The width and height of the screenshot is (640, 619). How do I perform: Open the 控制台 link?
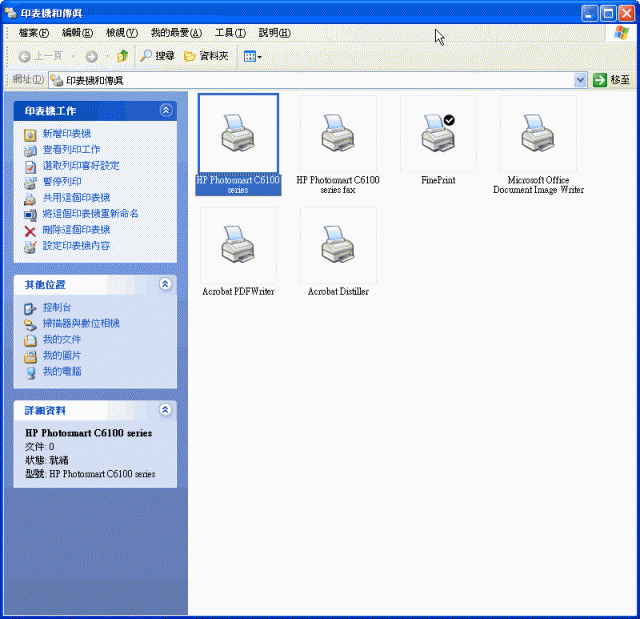click(57, 307)
